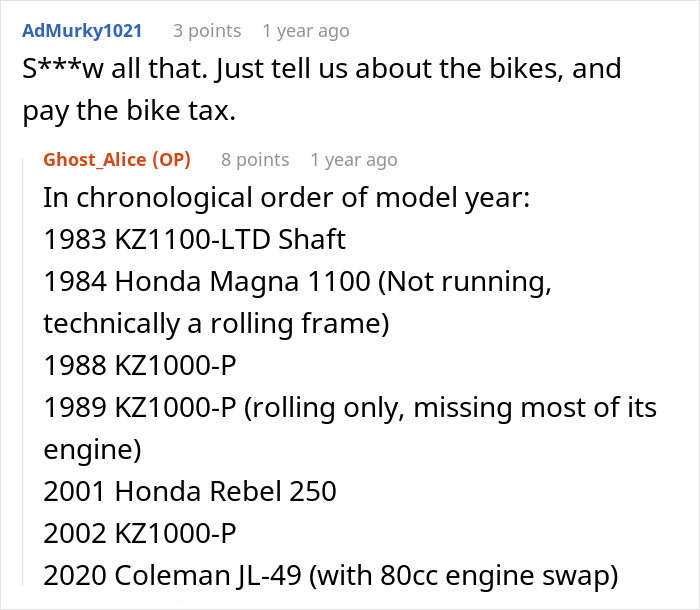Image resolution: width=700 pixels, height=610 pixels.
Task: Click the 3 points score
Action: (x=207, y=30)
